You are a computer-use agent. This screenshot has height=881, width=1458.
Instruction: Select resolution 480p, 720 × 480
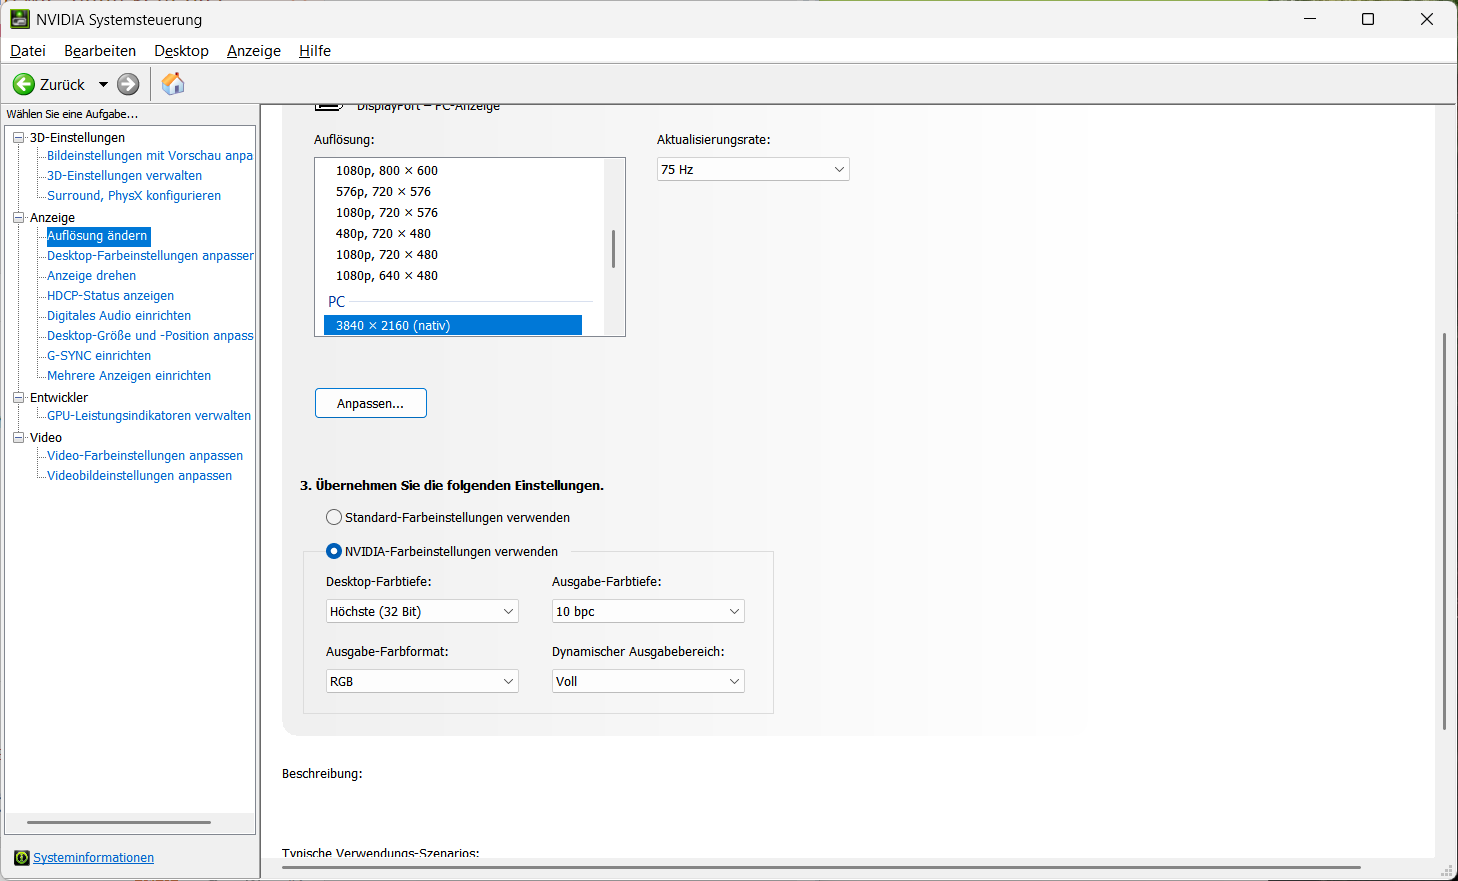coord(383,234)
